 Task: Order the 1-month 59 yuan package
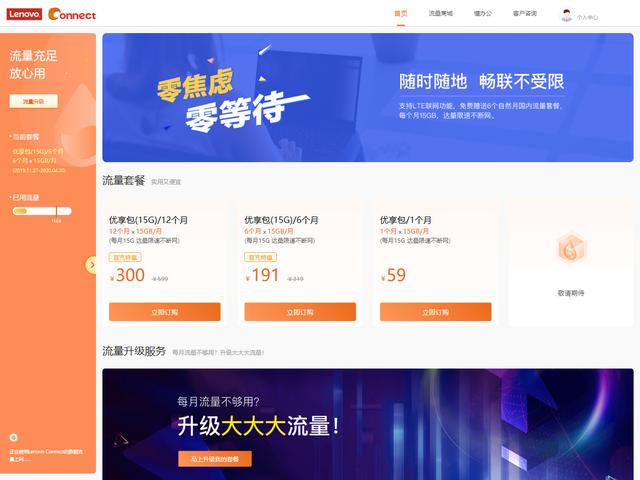pyautogui.click(x=436, y=312)
